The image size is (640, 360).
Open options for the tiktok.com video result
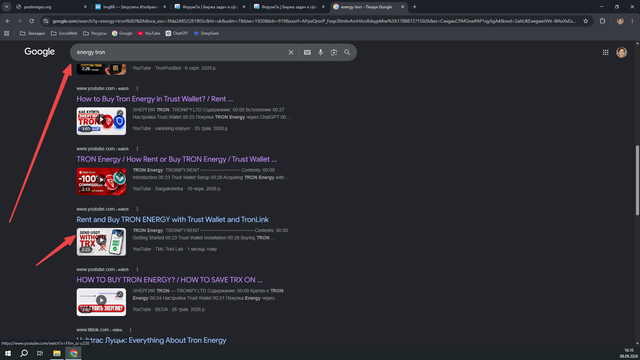coord(131,330)
